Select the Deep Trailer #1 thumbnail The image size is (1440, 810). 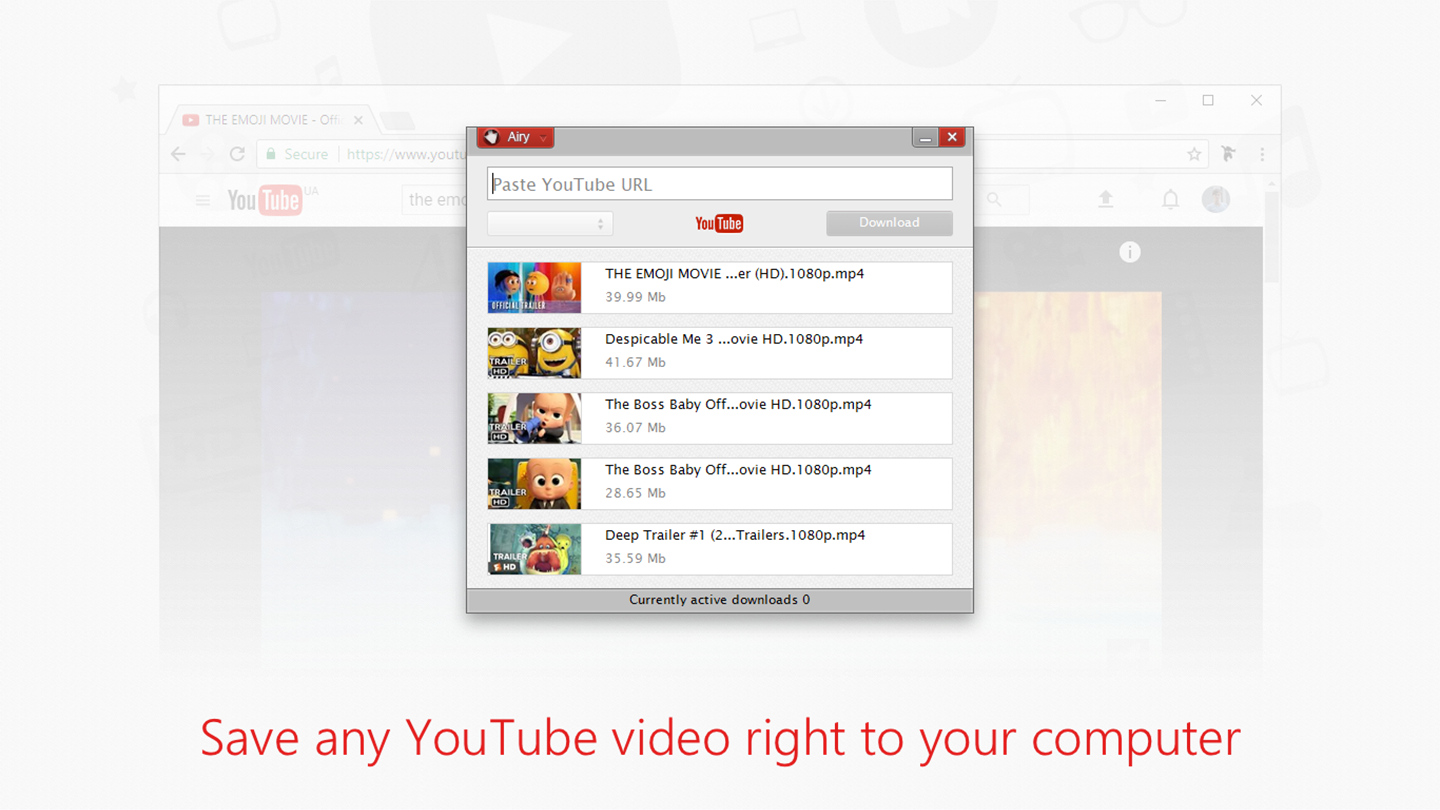point(534,549)
